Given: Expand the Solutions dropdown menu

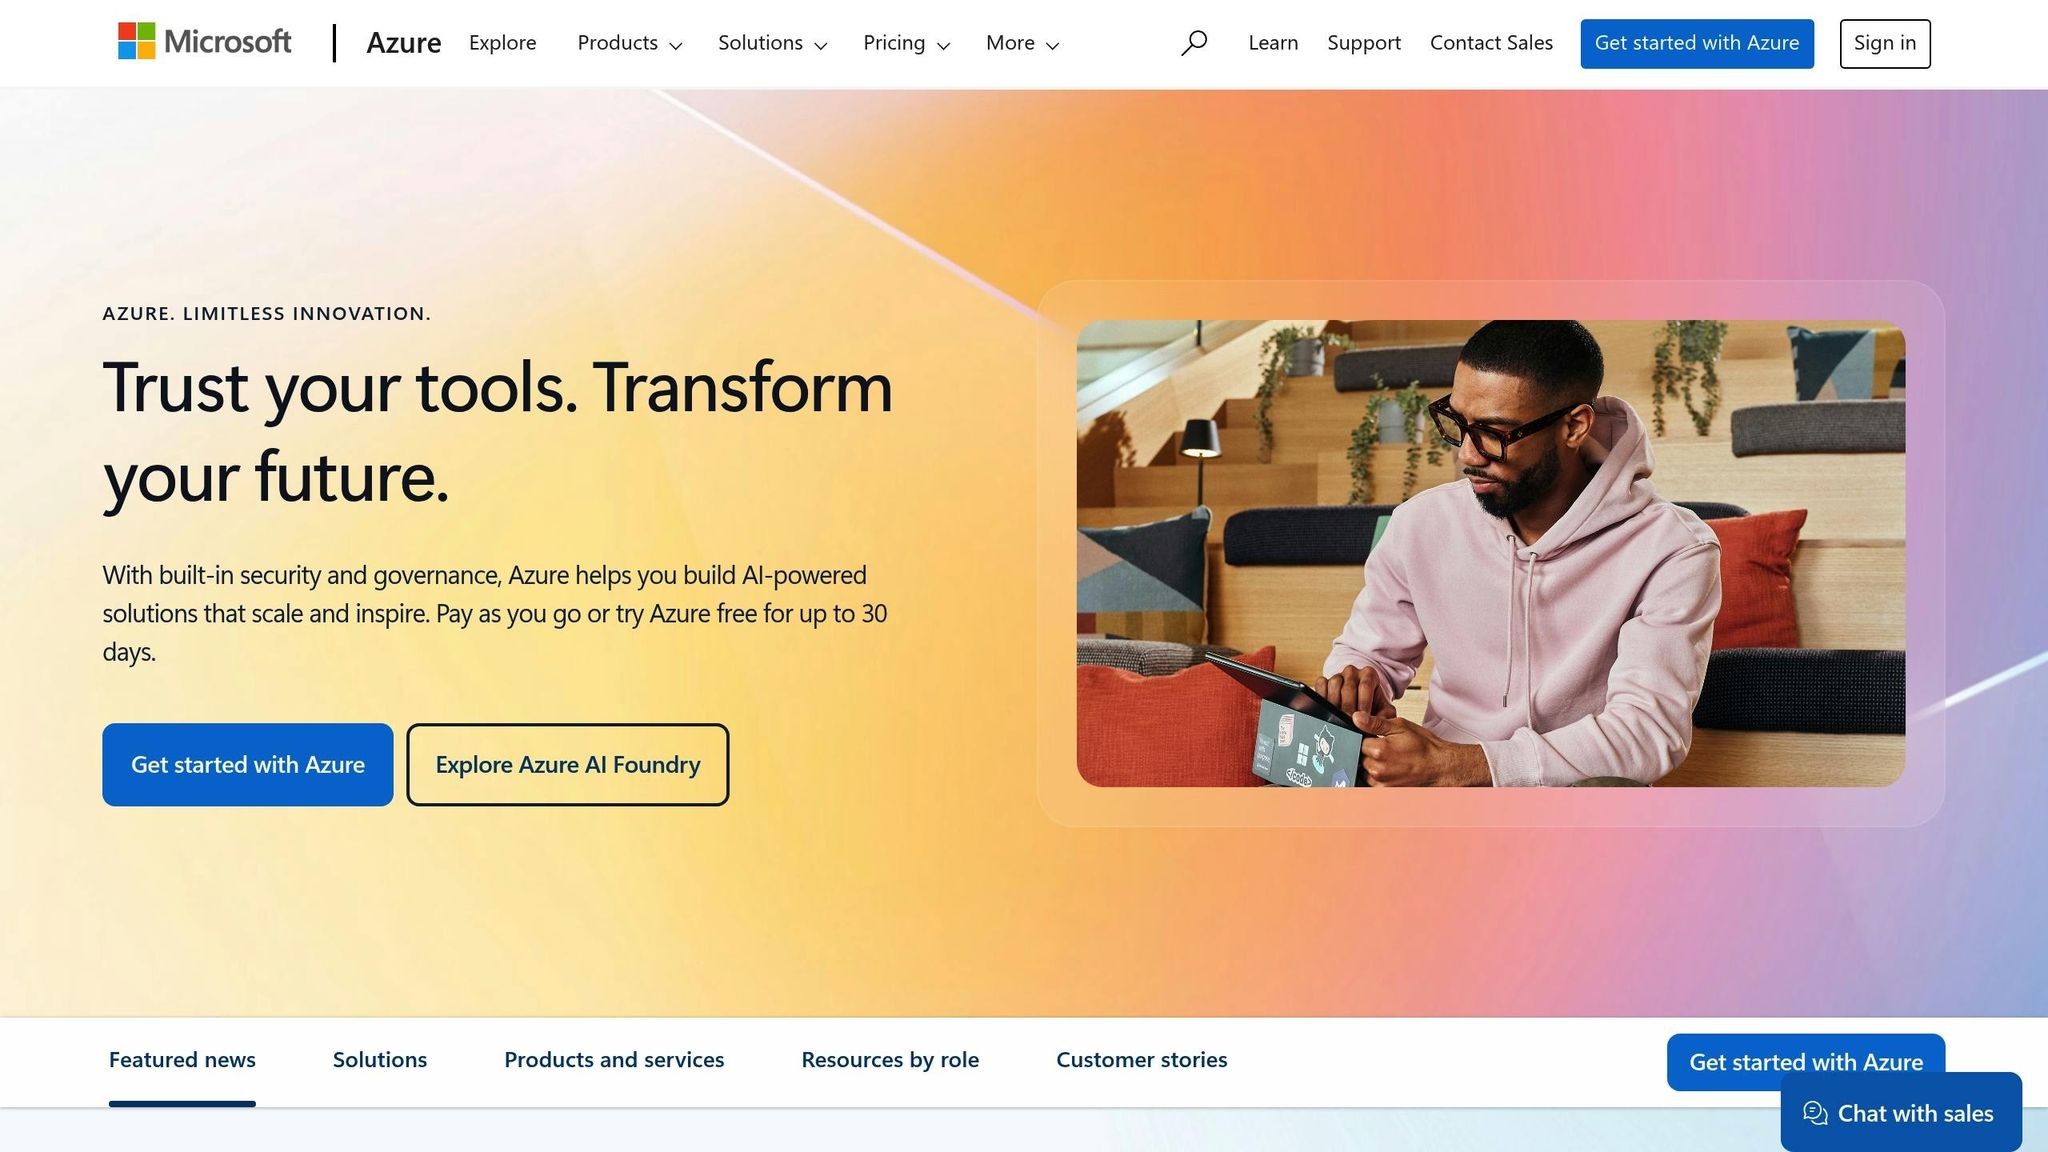Looking at the screenshot, I should pyautogui.click(x=772, y=43).
